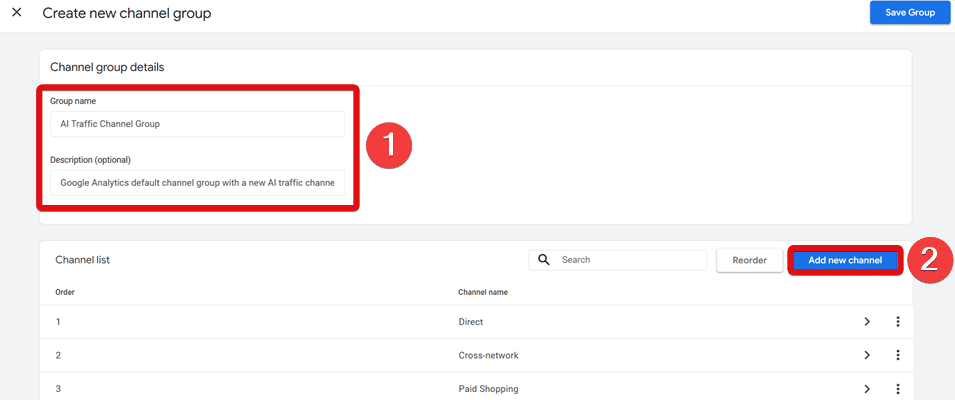
Task: Open more options for Direct channel
Action: pyautogui.click(x=898, y=322)
